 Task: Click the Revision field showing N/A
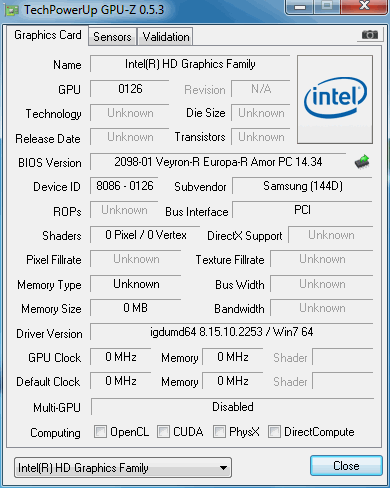coord(261,89)
